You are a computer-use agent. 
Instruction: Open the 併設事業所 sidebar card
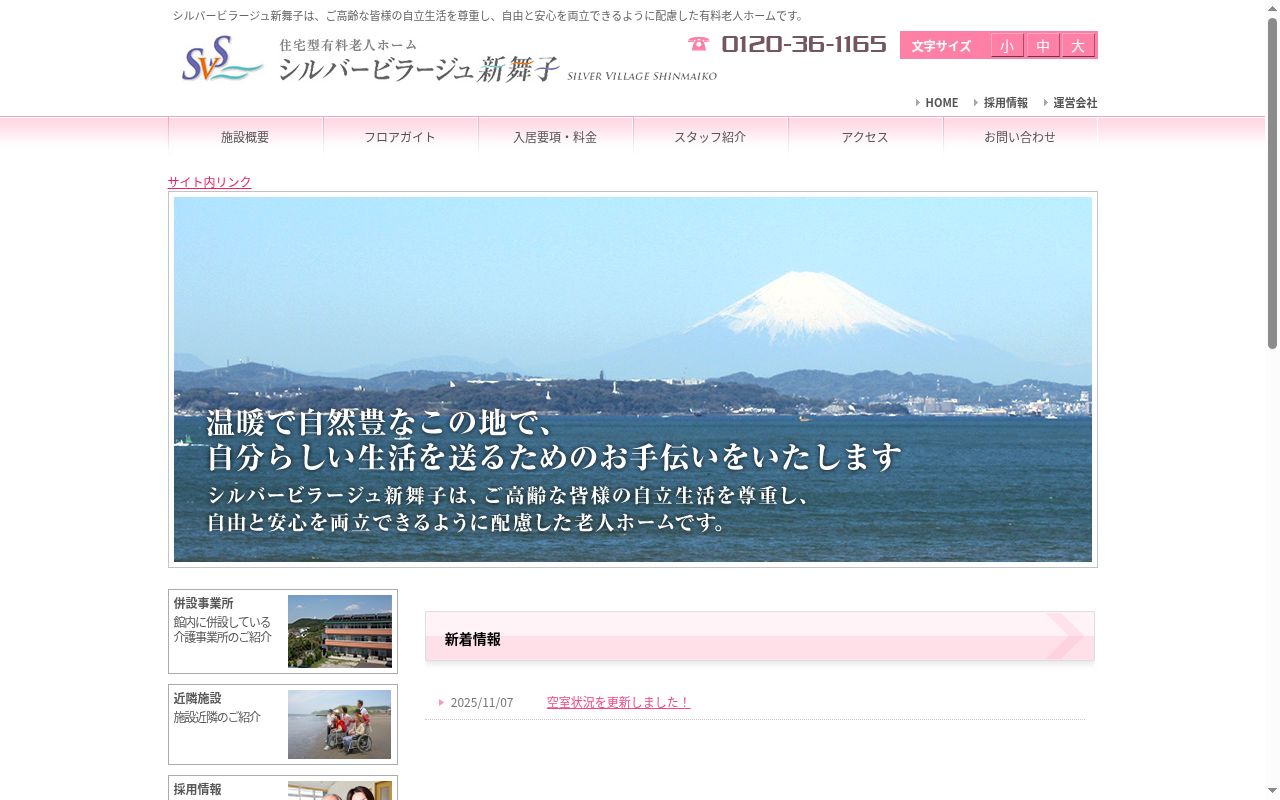pos(283,631)
